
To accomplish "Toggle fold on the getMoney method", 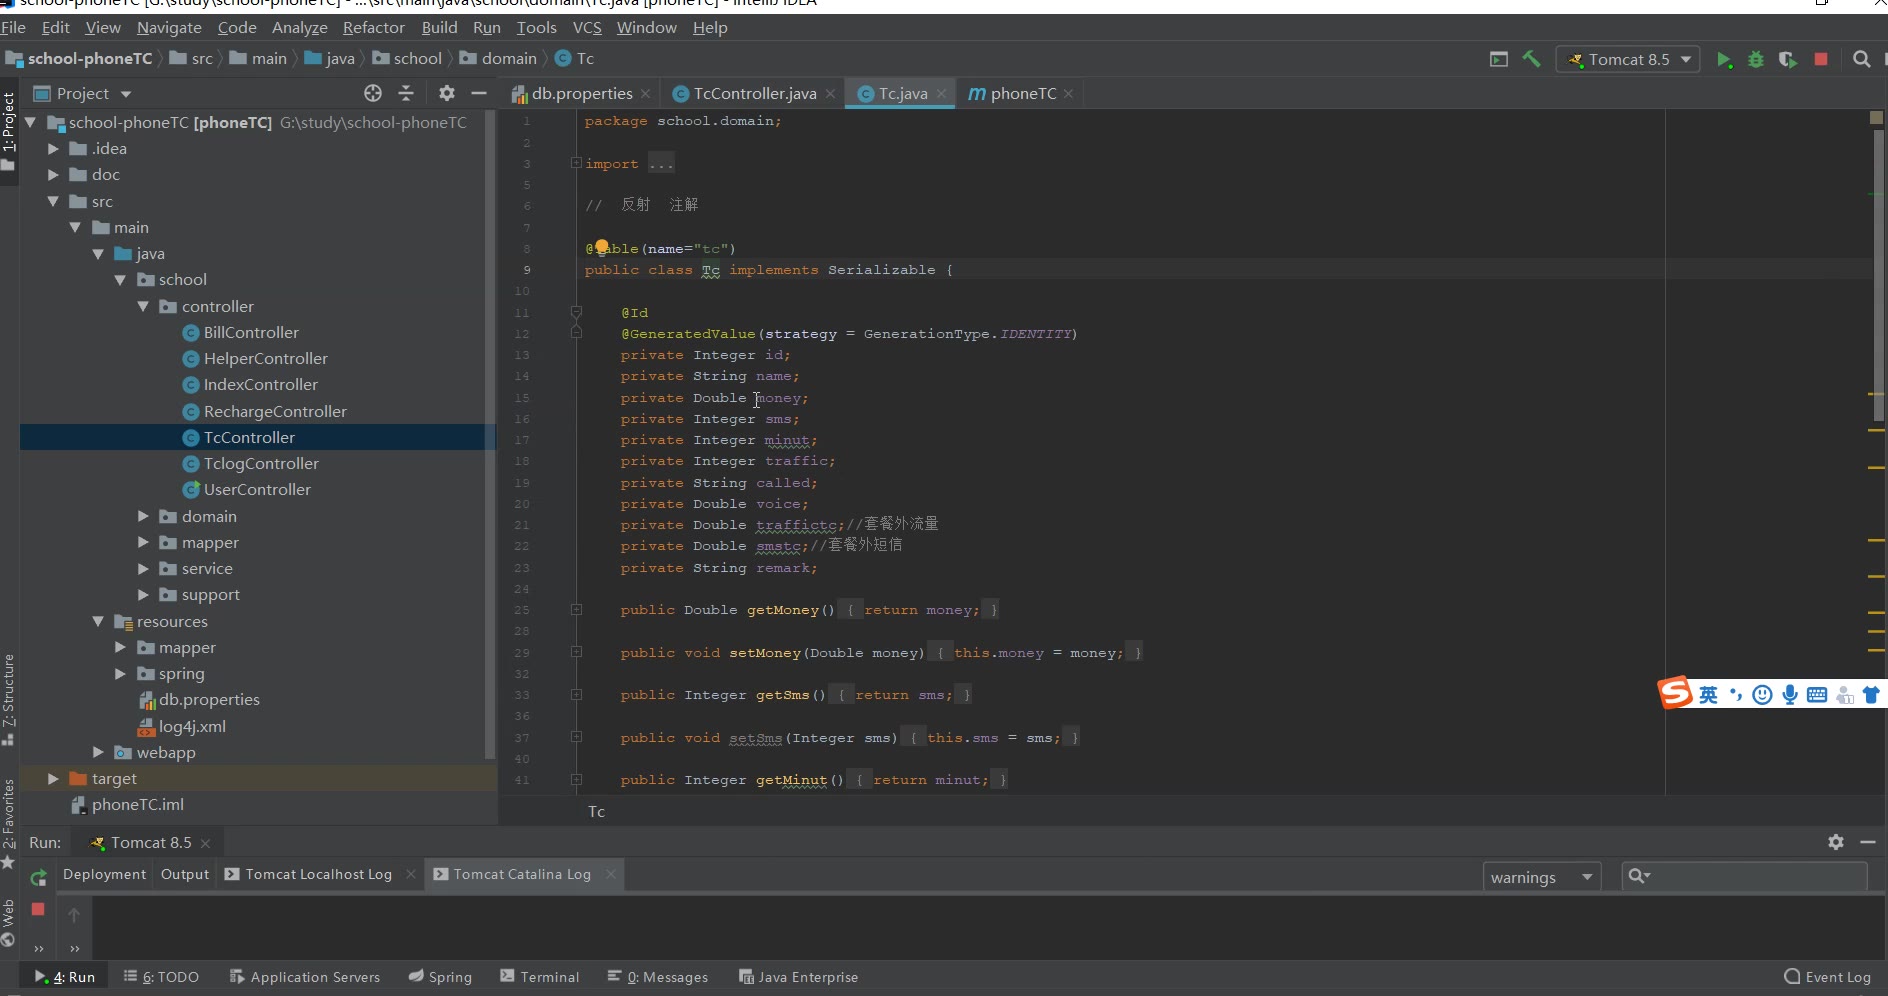I will coord(577,609).
